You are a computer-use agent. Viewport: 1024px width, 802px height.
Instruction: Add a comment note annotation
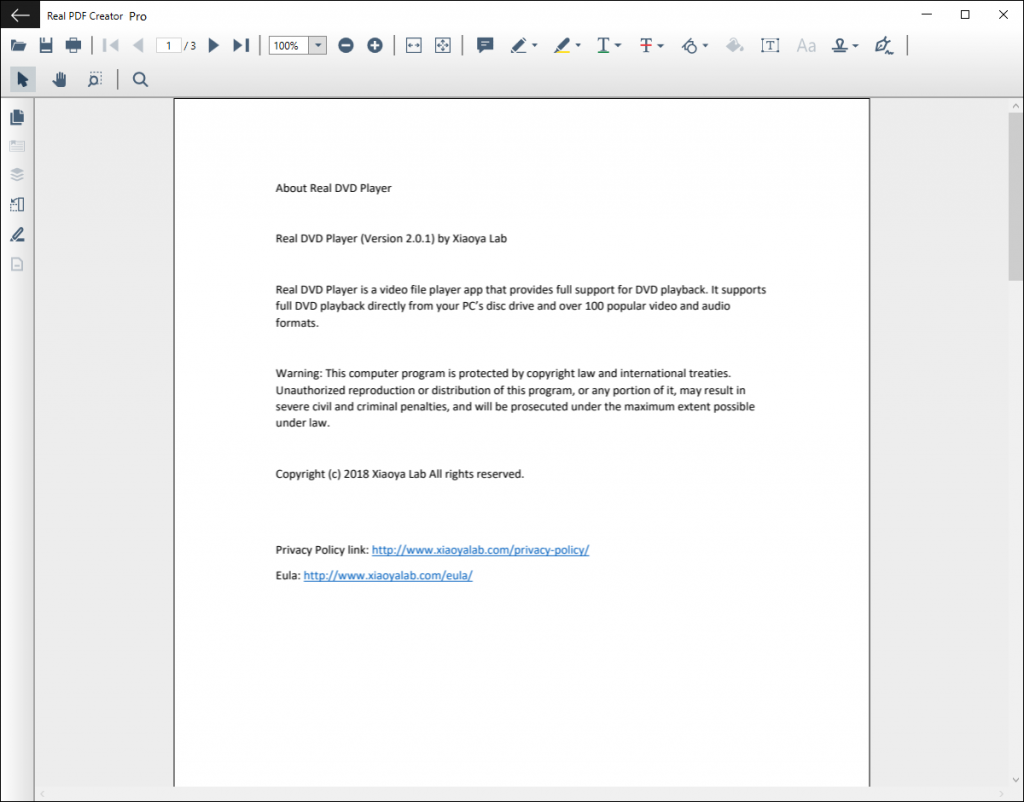tap(485, 45)
